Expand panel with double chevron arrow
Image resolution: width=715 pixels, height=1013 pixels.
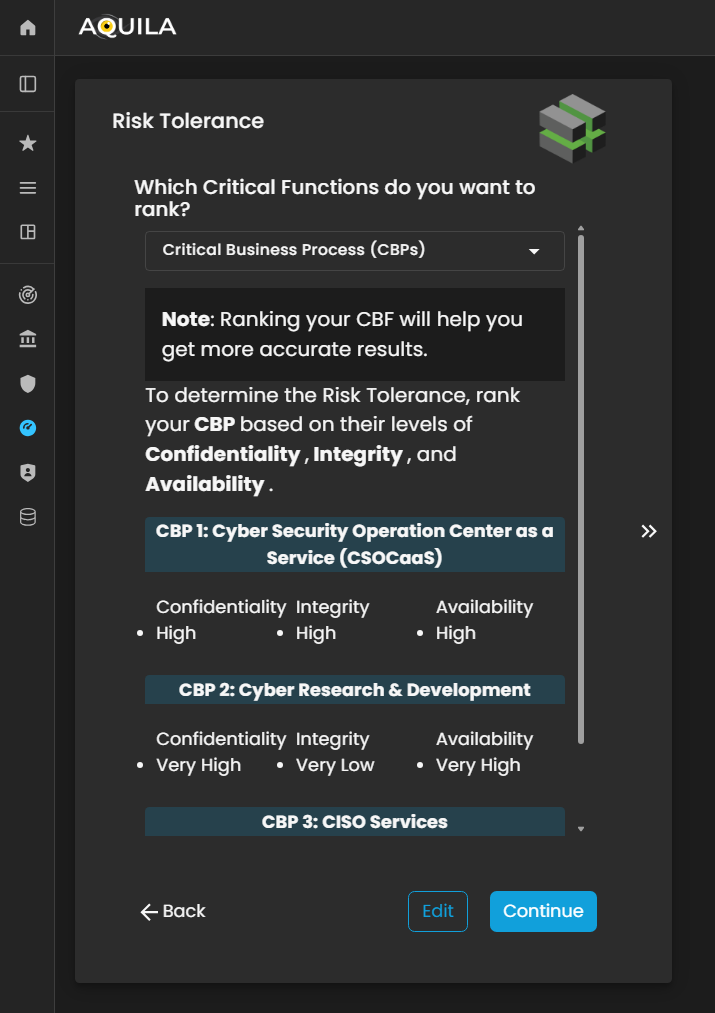click(x=649, y=531)
